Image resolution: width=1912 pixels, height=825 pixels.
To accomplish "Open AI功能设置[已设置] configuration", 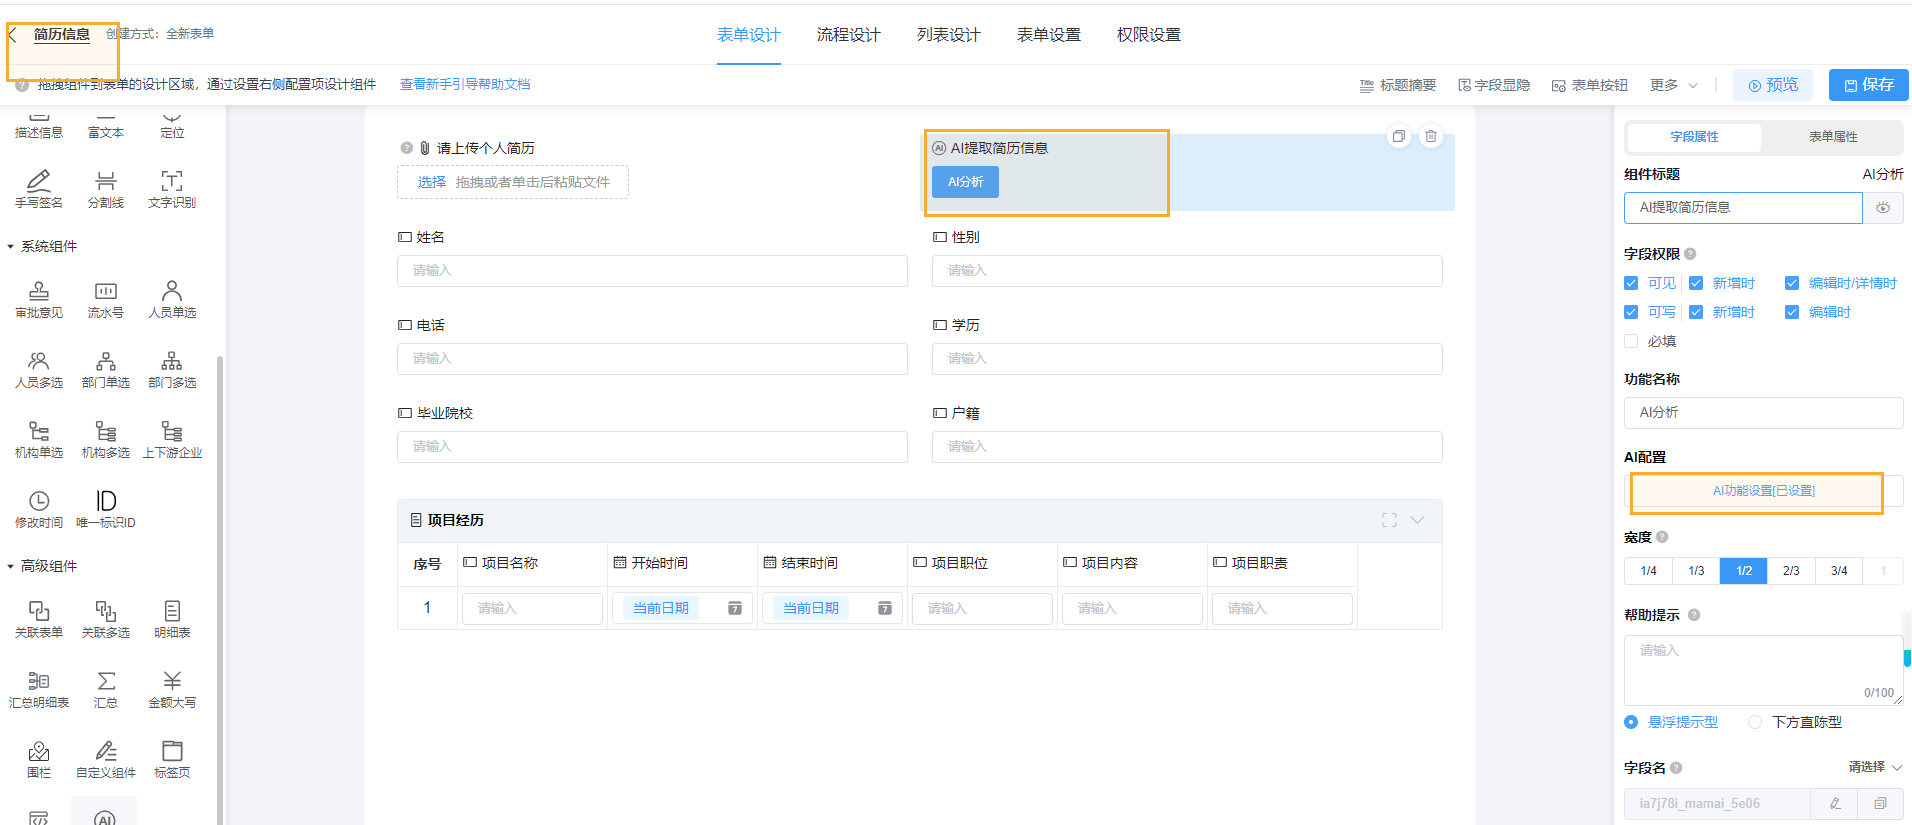I will click(x=1763, y=491).
